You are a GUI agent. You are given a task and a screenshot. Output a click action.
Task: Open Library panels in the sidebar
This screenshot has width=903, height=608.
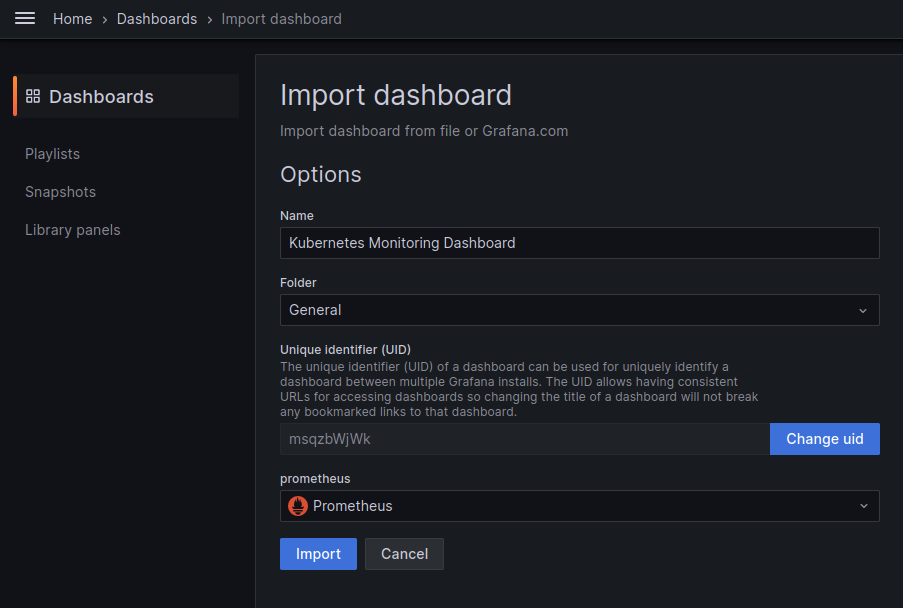[x=72, y=230]
